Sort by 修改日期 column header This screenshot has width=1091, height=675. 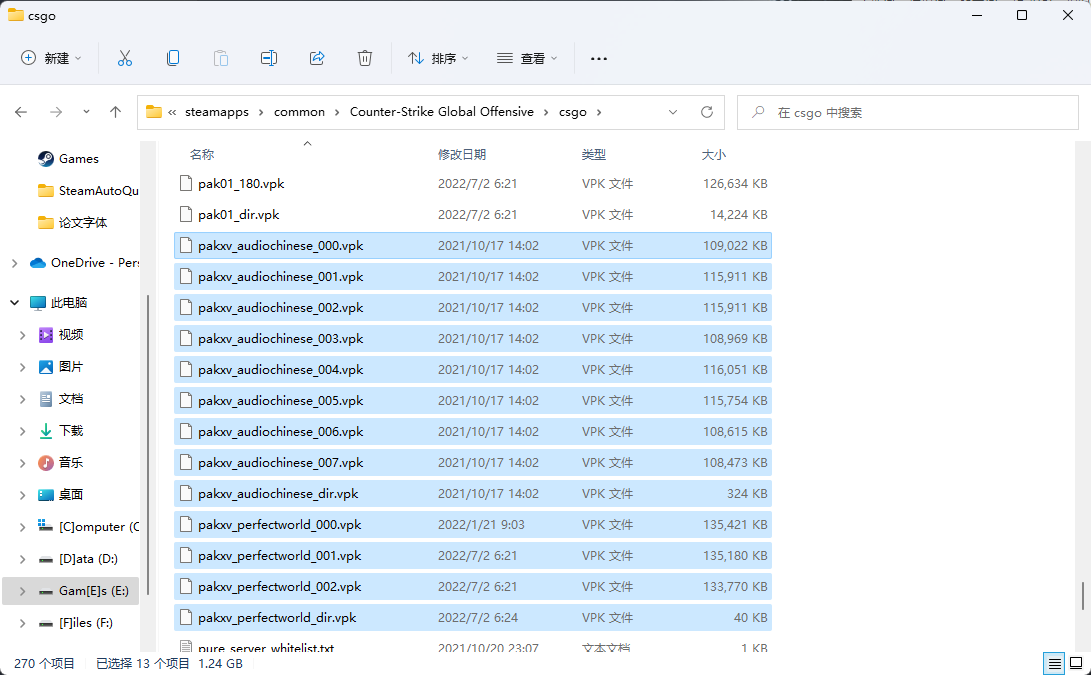pyautogui.click(x=462, y=155)
